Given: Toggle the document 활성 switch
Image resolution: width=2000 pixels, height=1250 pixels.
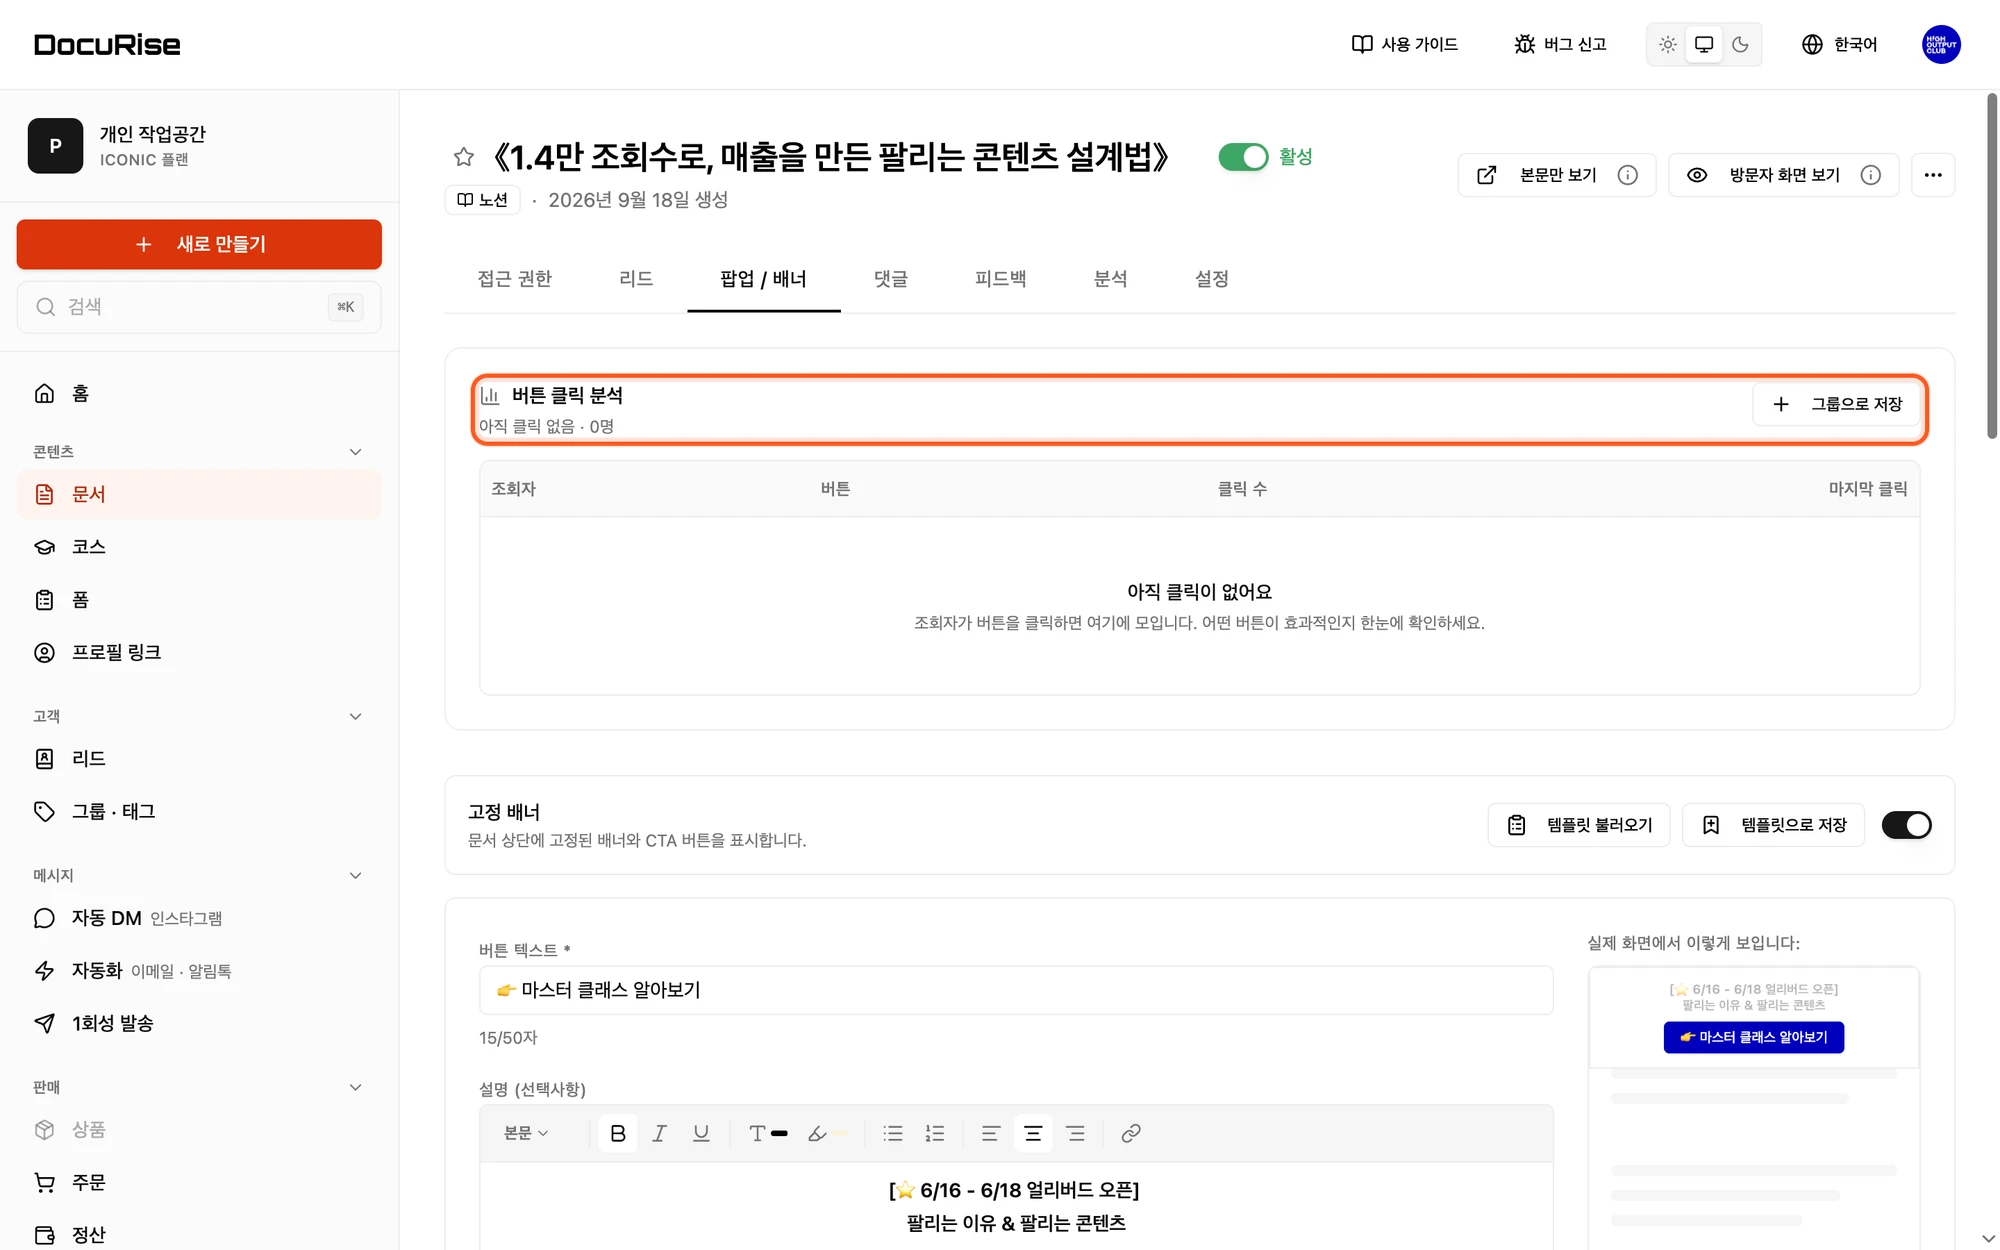Looking at the screenshot, I should 1243,157.
